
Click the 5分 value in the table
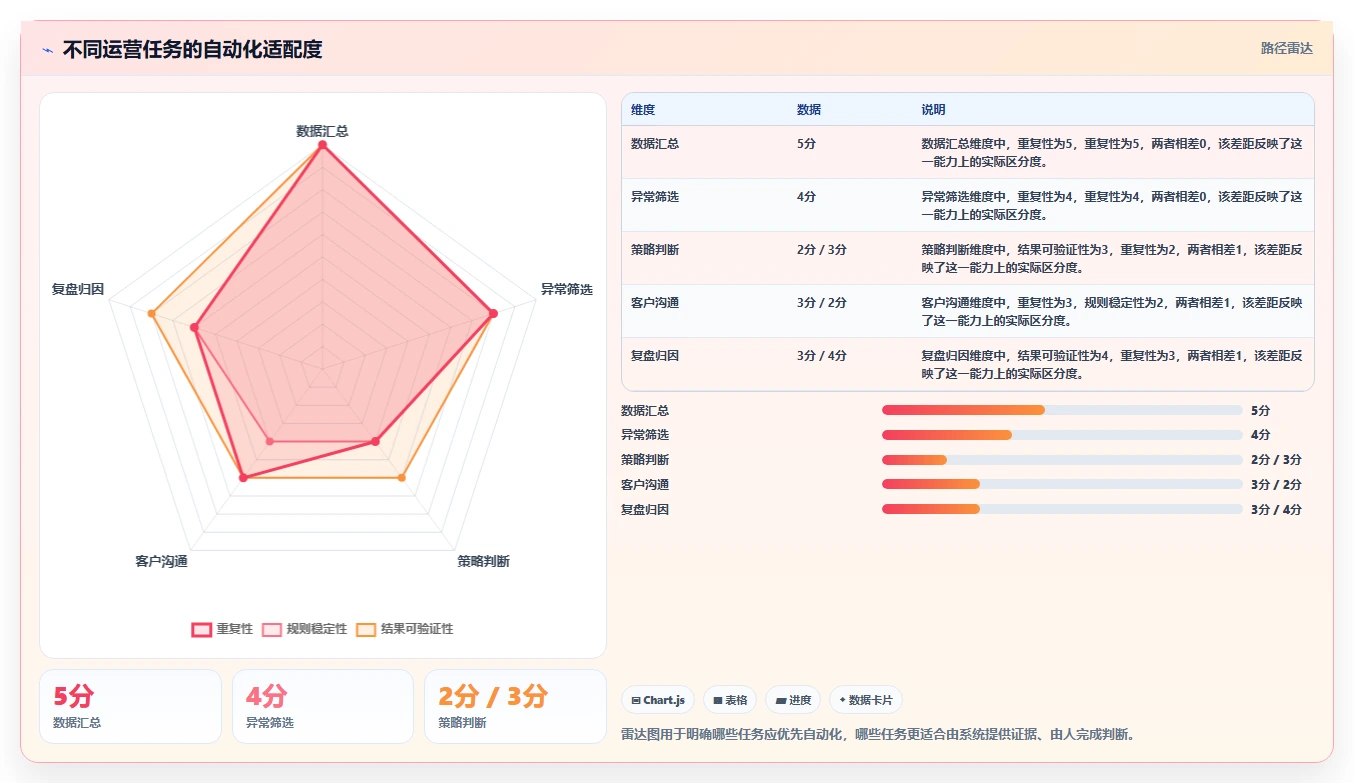(x=806, y=144)
